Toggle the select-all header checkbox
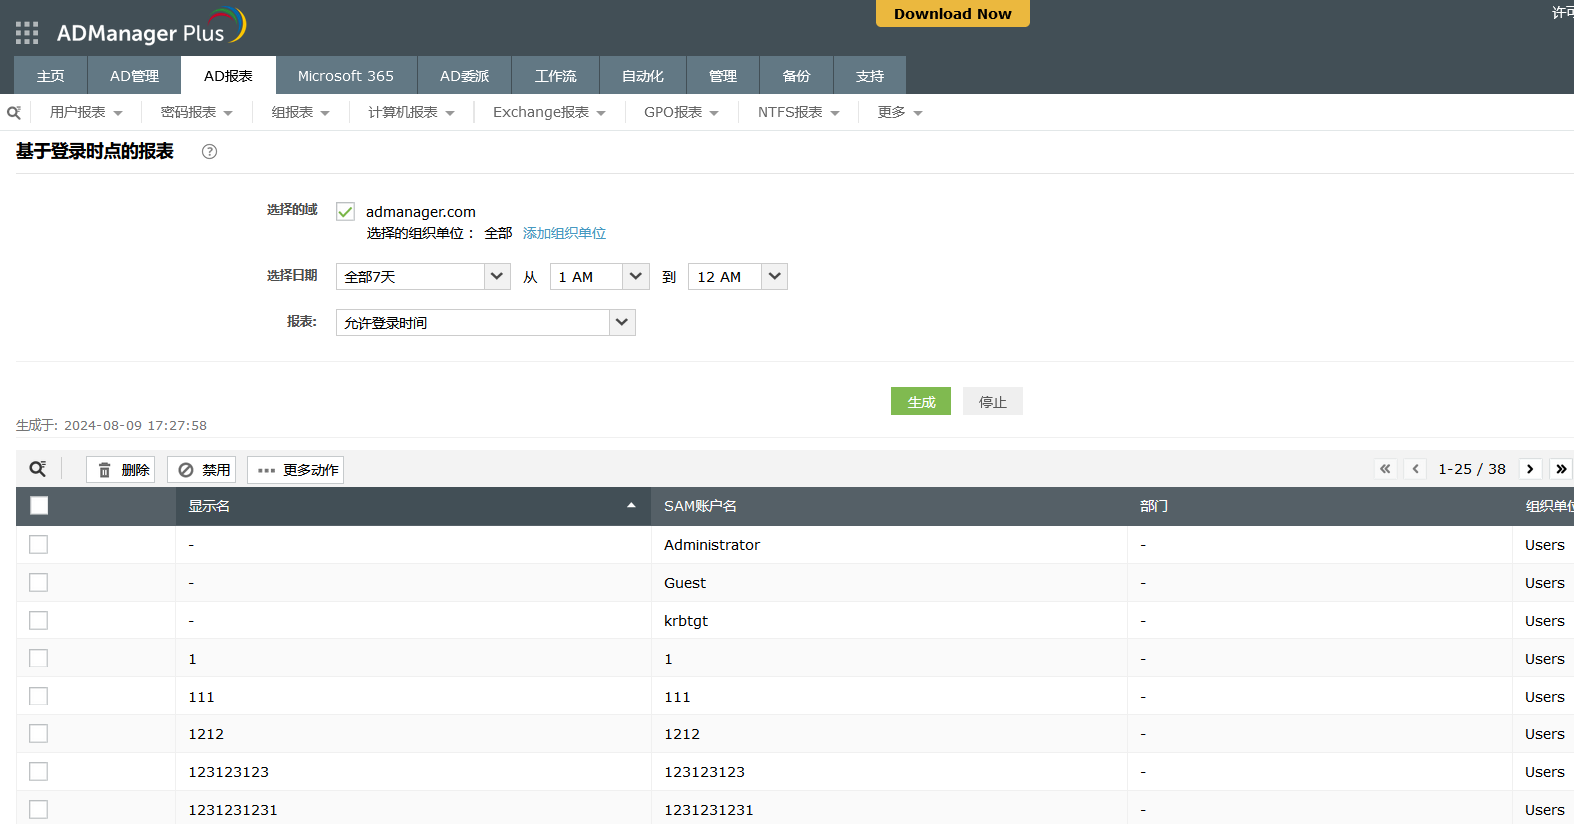This screenshot has height=824, width=1574. click(39, 506)
